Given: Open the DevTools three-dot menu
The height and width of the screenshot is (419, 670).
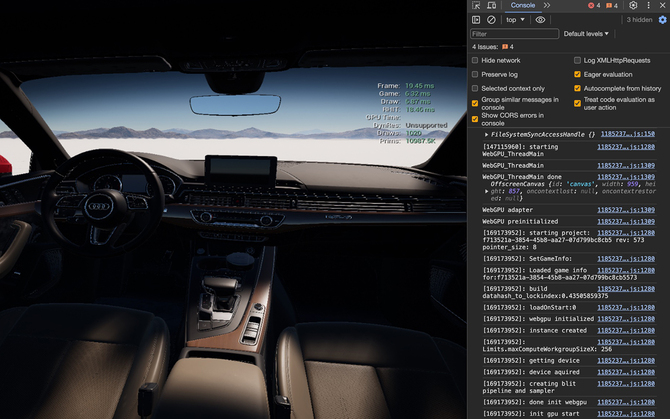Looking at the screenshot, I should point(648,5).
